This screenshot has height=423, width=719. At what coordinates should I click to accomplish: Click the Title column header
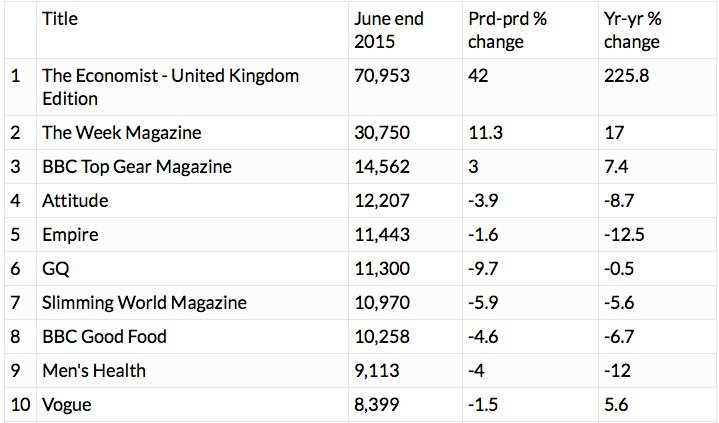60,19
